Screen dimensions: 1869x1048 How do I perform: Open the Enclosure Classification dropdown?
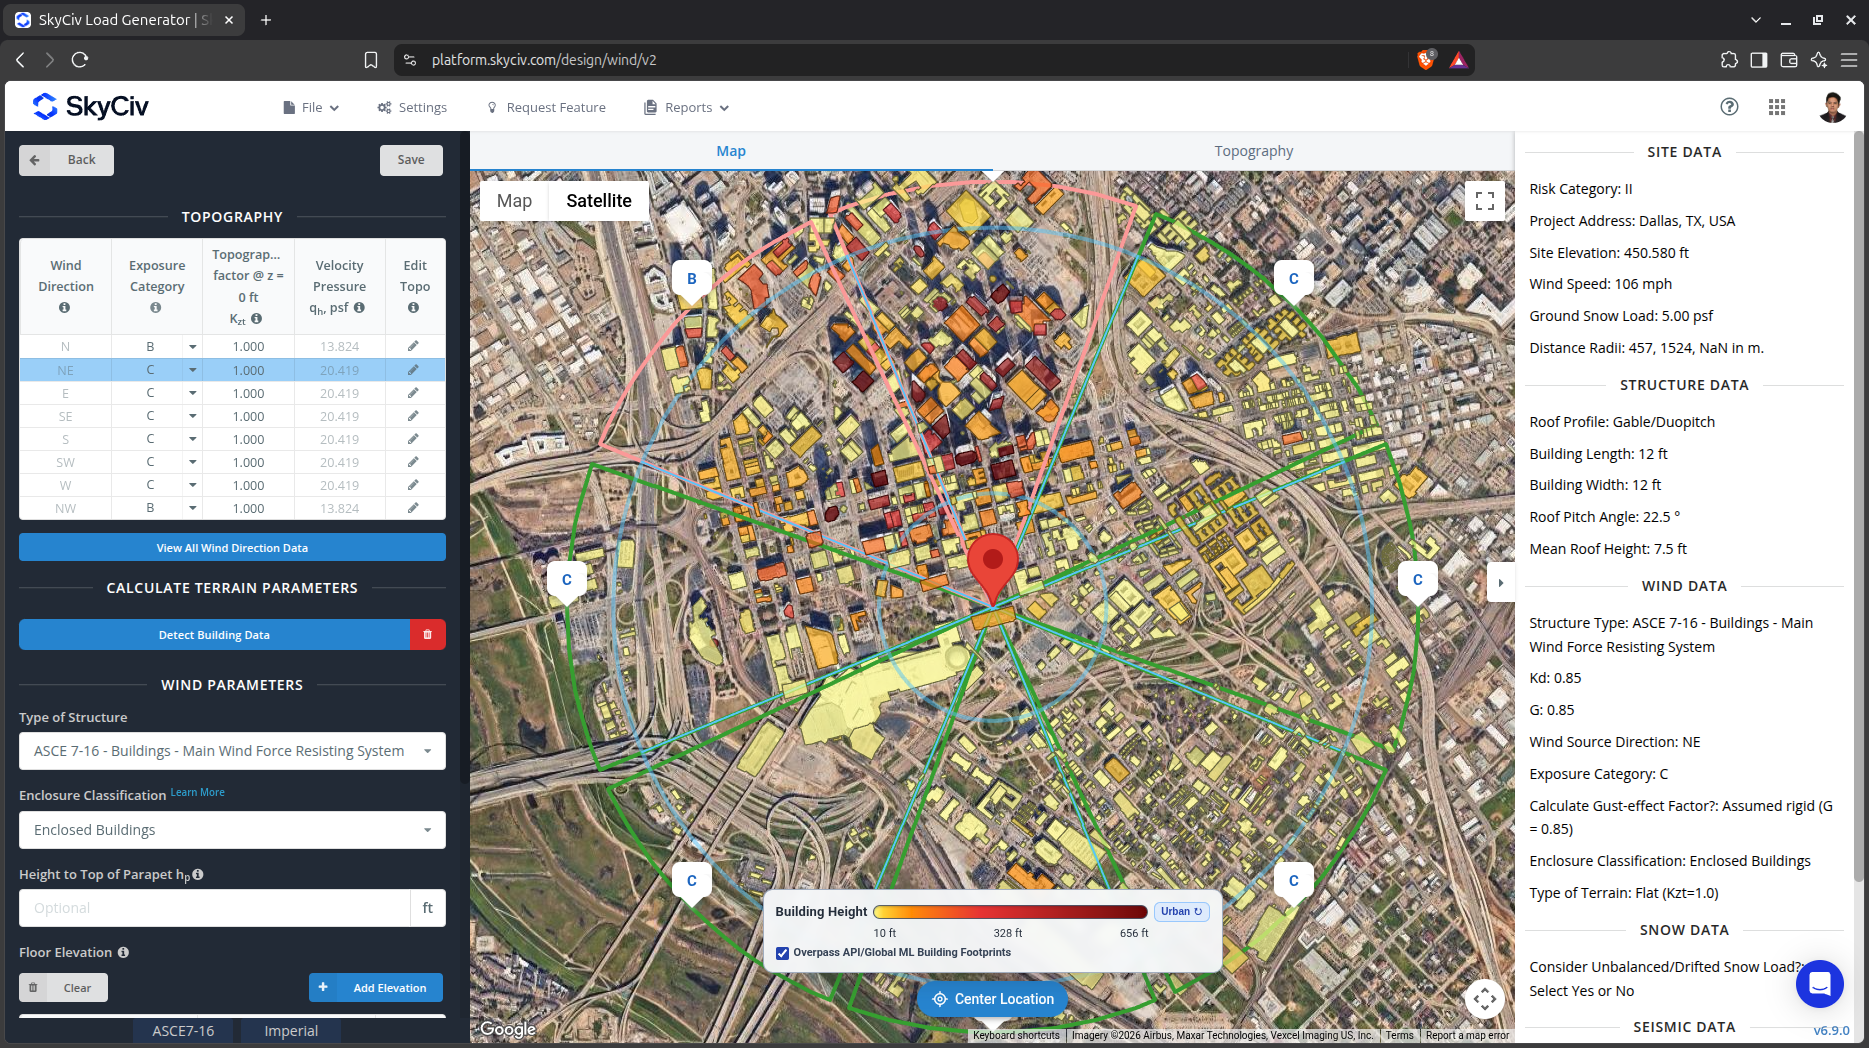(232, 830)
